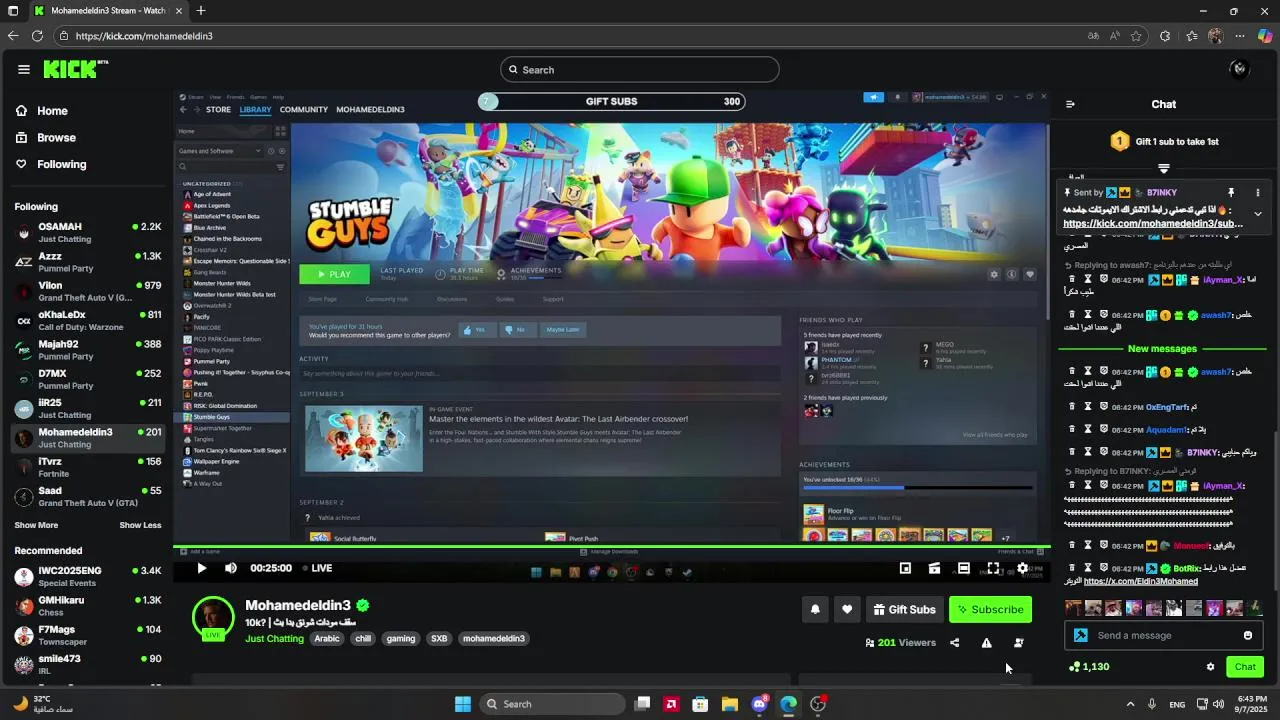
Task: Open a new browser tab
Action: (201, 11)
